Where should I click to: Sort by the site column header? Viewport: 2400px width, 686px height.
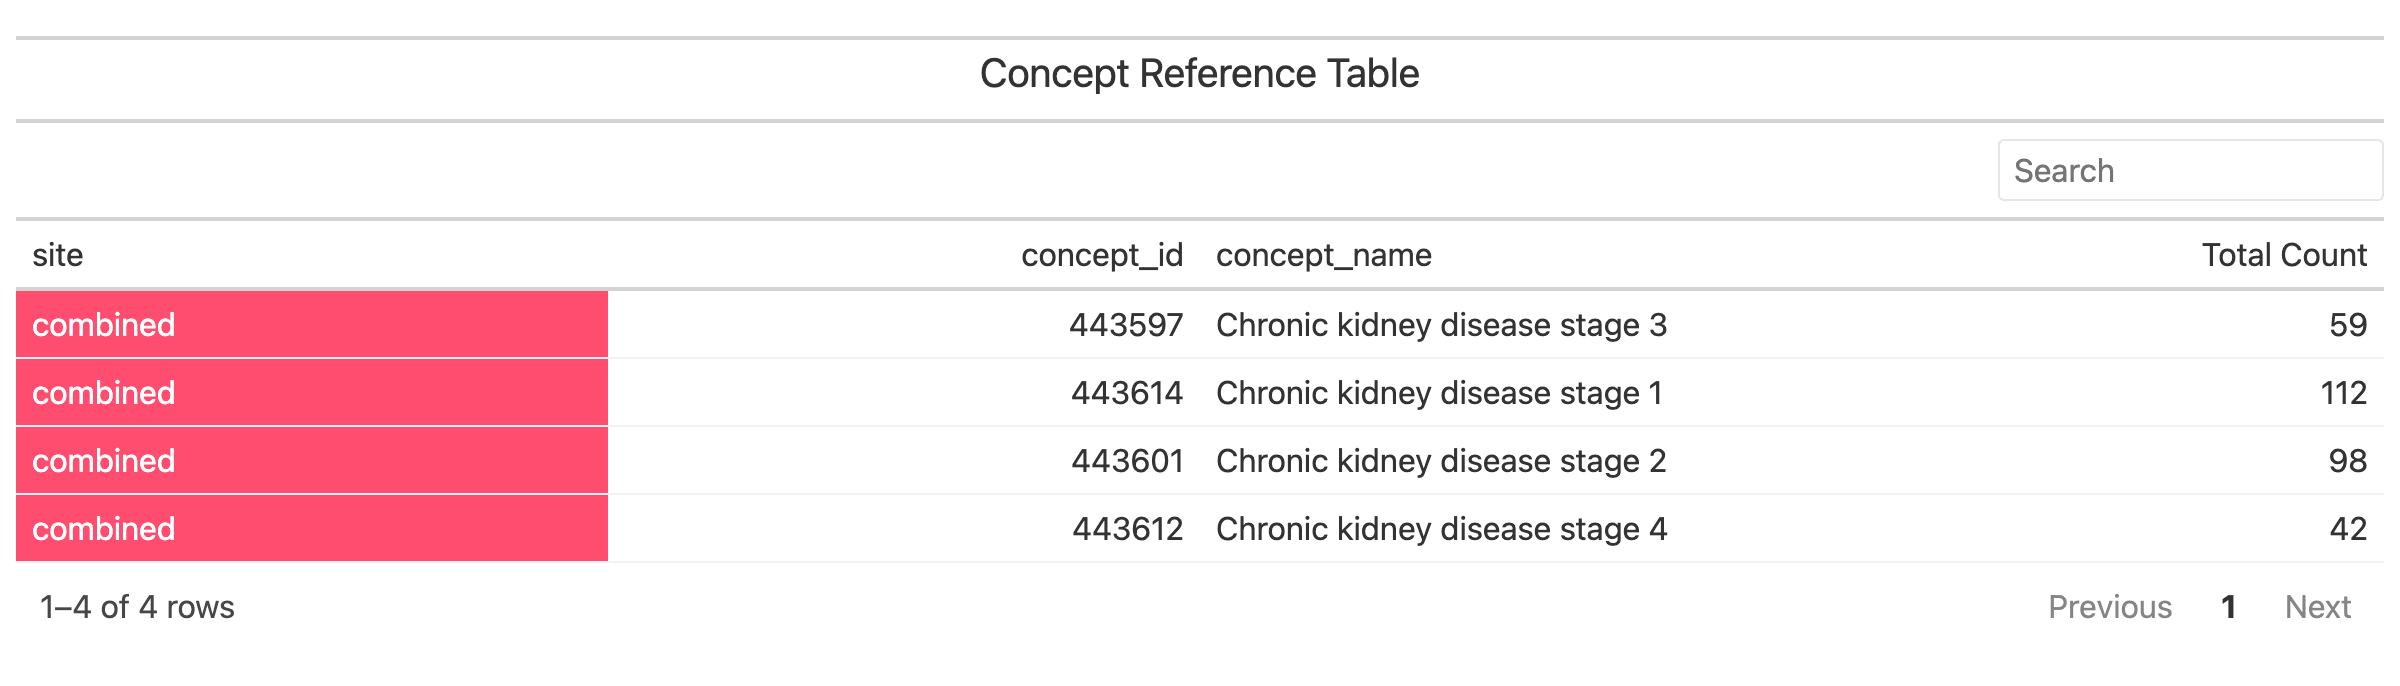[58, 255]
